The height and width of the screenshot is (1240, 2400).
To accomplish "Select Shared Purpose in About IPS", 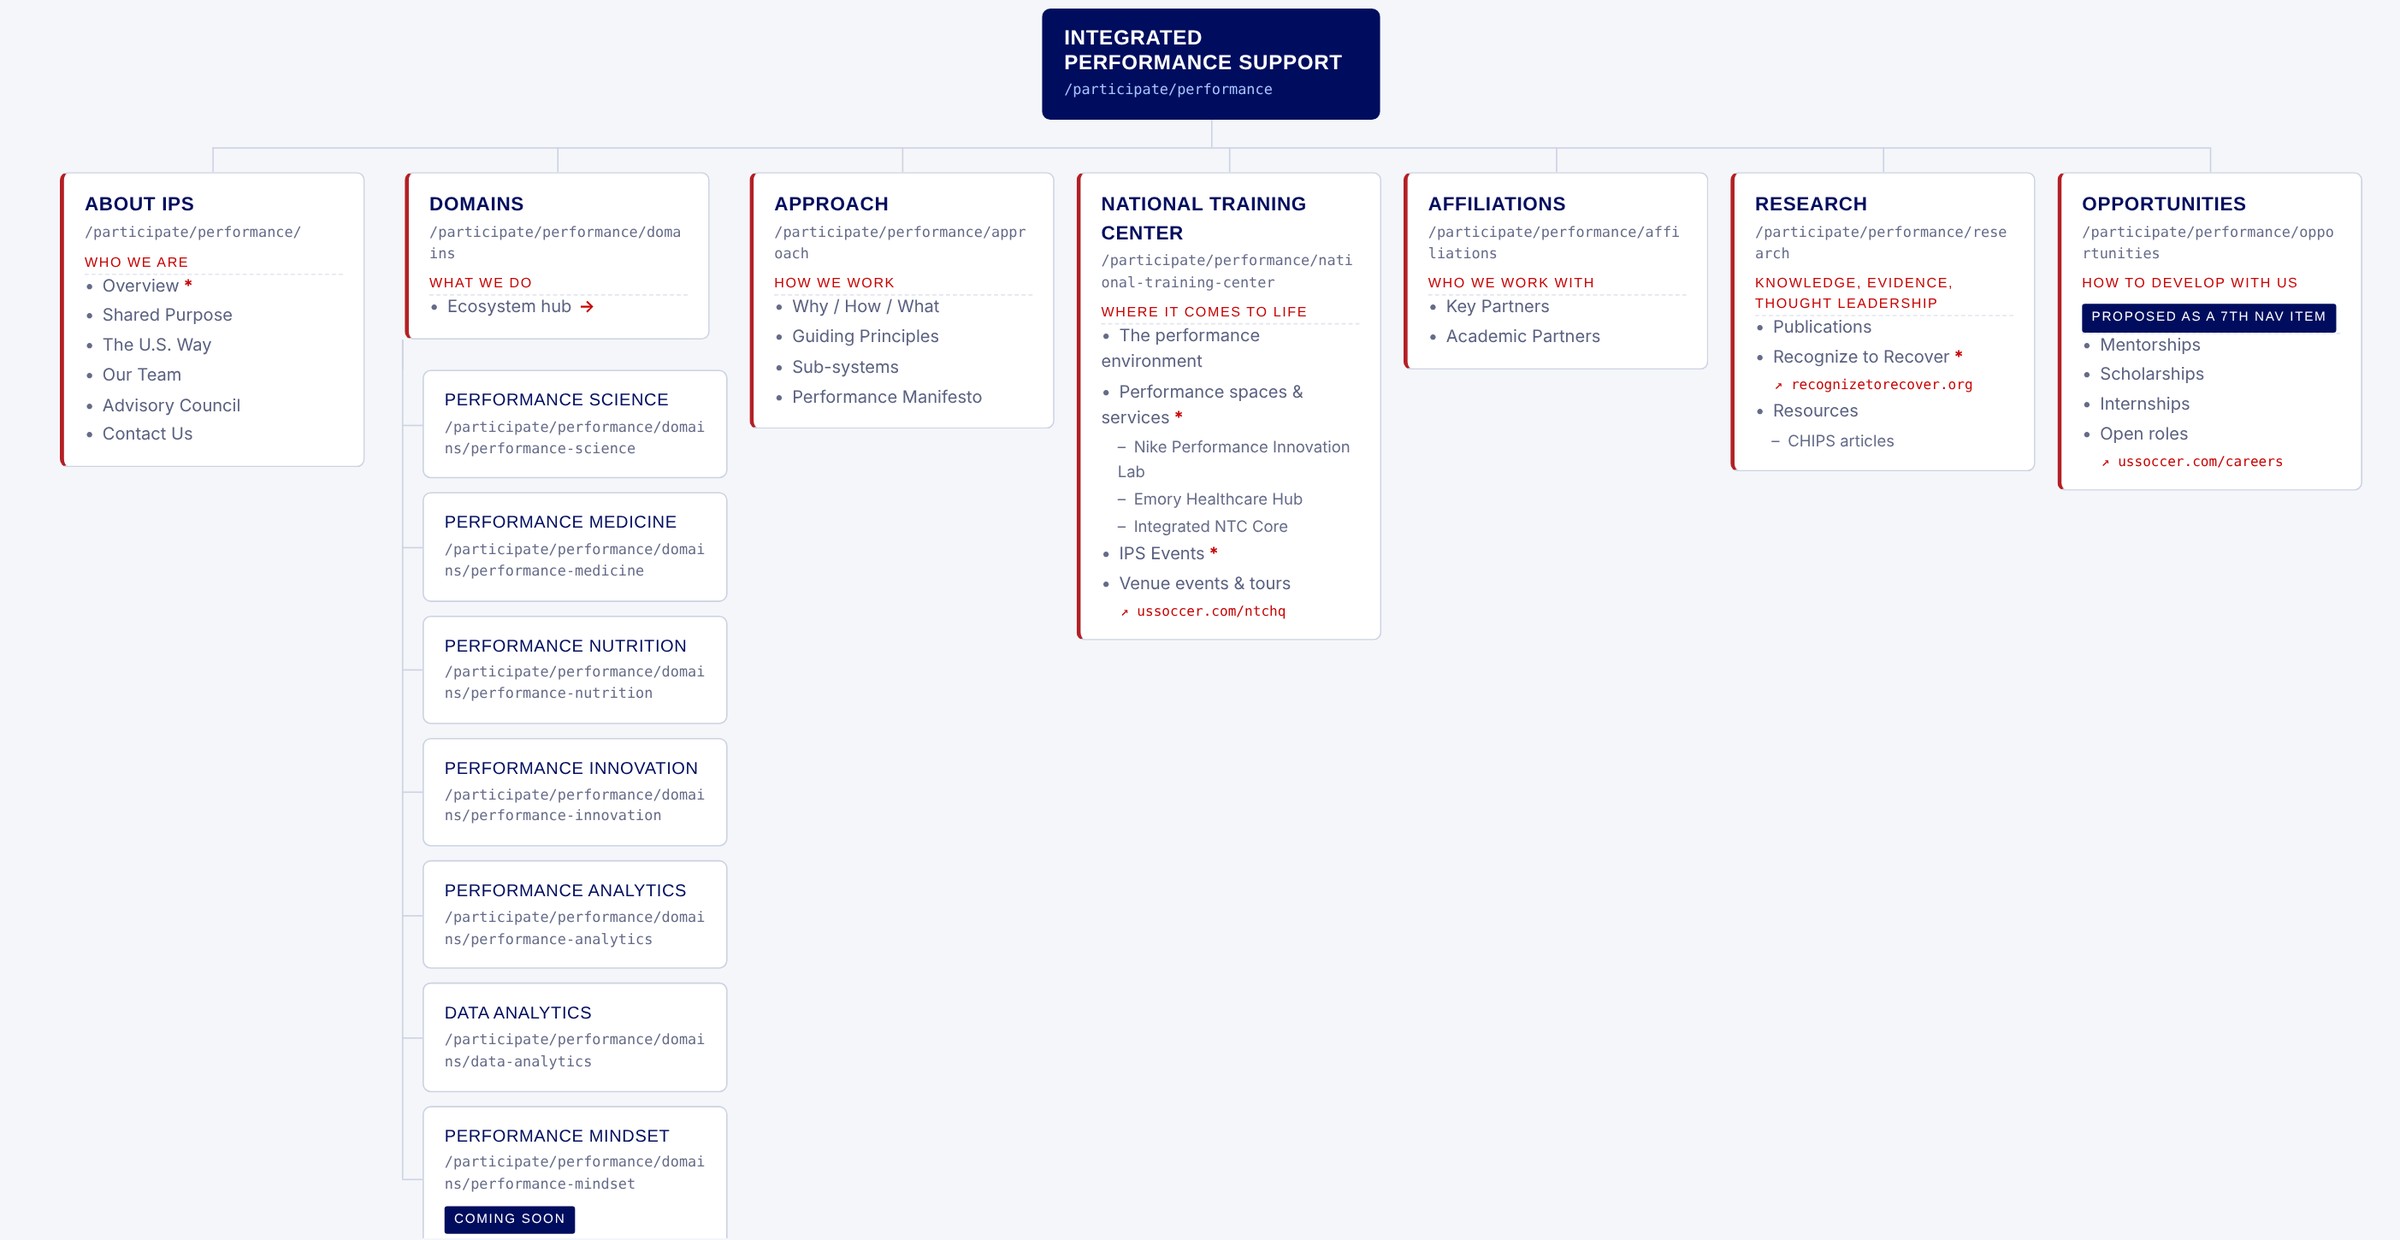I will coord(167,315).
